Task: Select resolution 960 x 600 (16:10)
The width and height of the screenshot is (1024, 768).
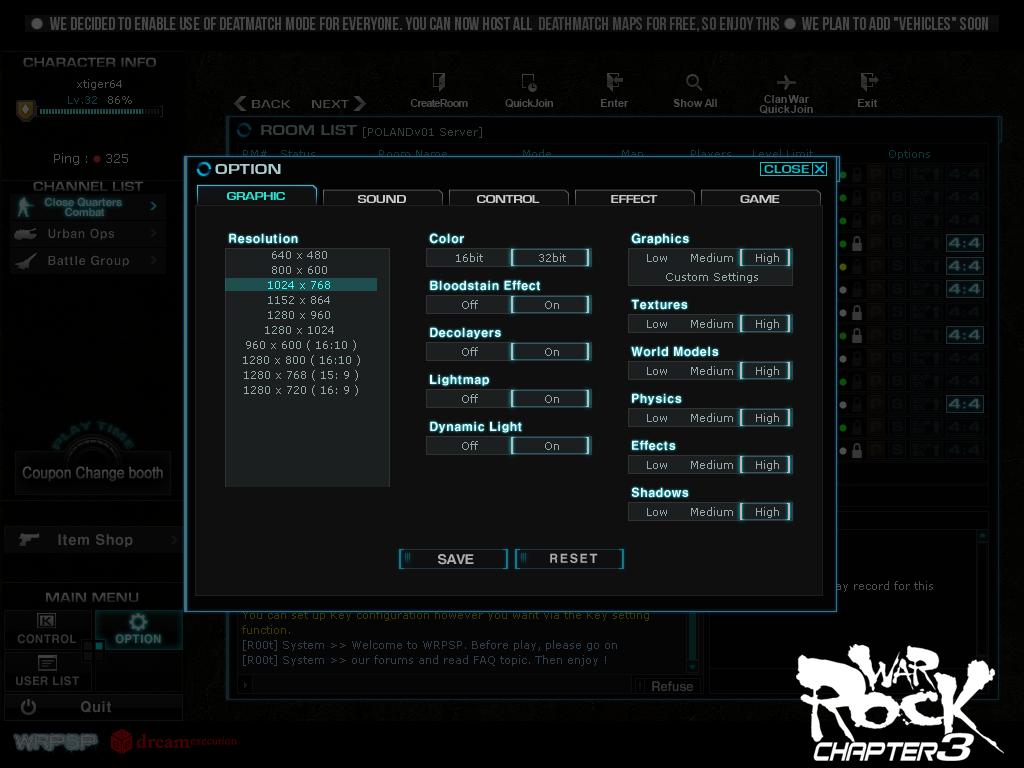Action: pos(300,345)
